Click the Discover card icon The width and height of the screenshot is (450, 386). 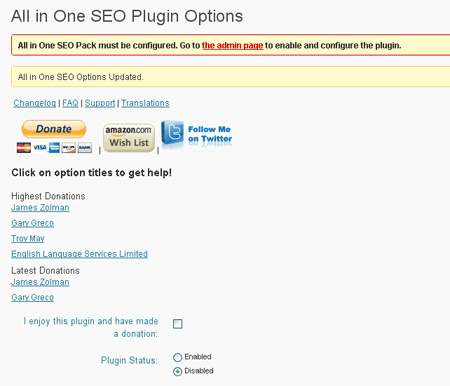click(69, 147)
